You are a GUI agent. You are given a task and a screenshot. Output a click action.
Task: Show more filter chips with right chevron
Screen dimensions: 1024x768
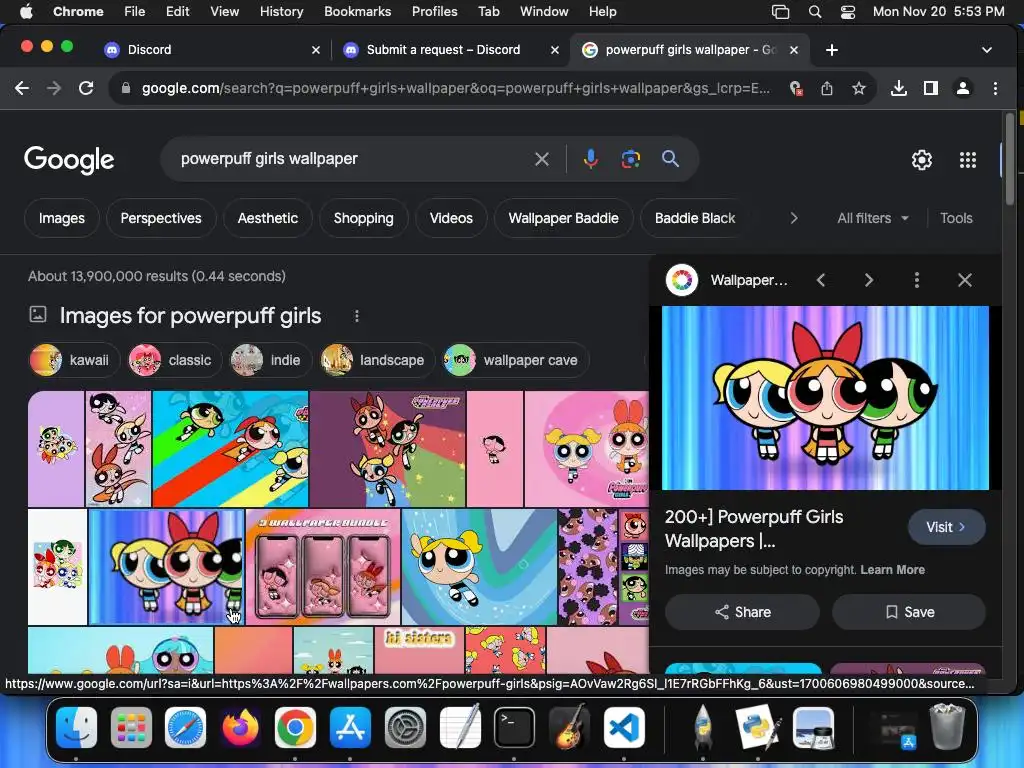pos(793,218)
